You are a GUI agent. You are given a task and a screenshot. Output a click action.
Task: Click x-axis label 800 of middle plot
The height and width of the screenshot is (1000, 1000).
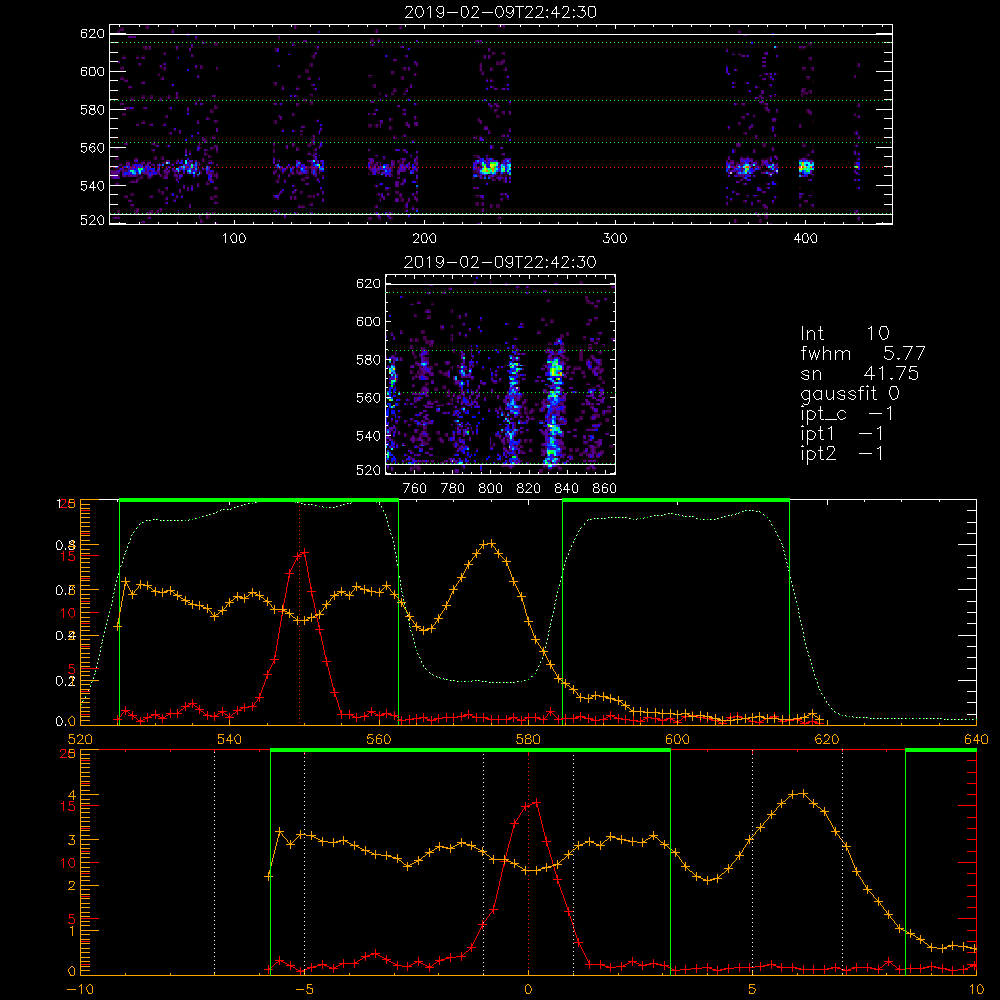(490, 489)
